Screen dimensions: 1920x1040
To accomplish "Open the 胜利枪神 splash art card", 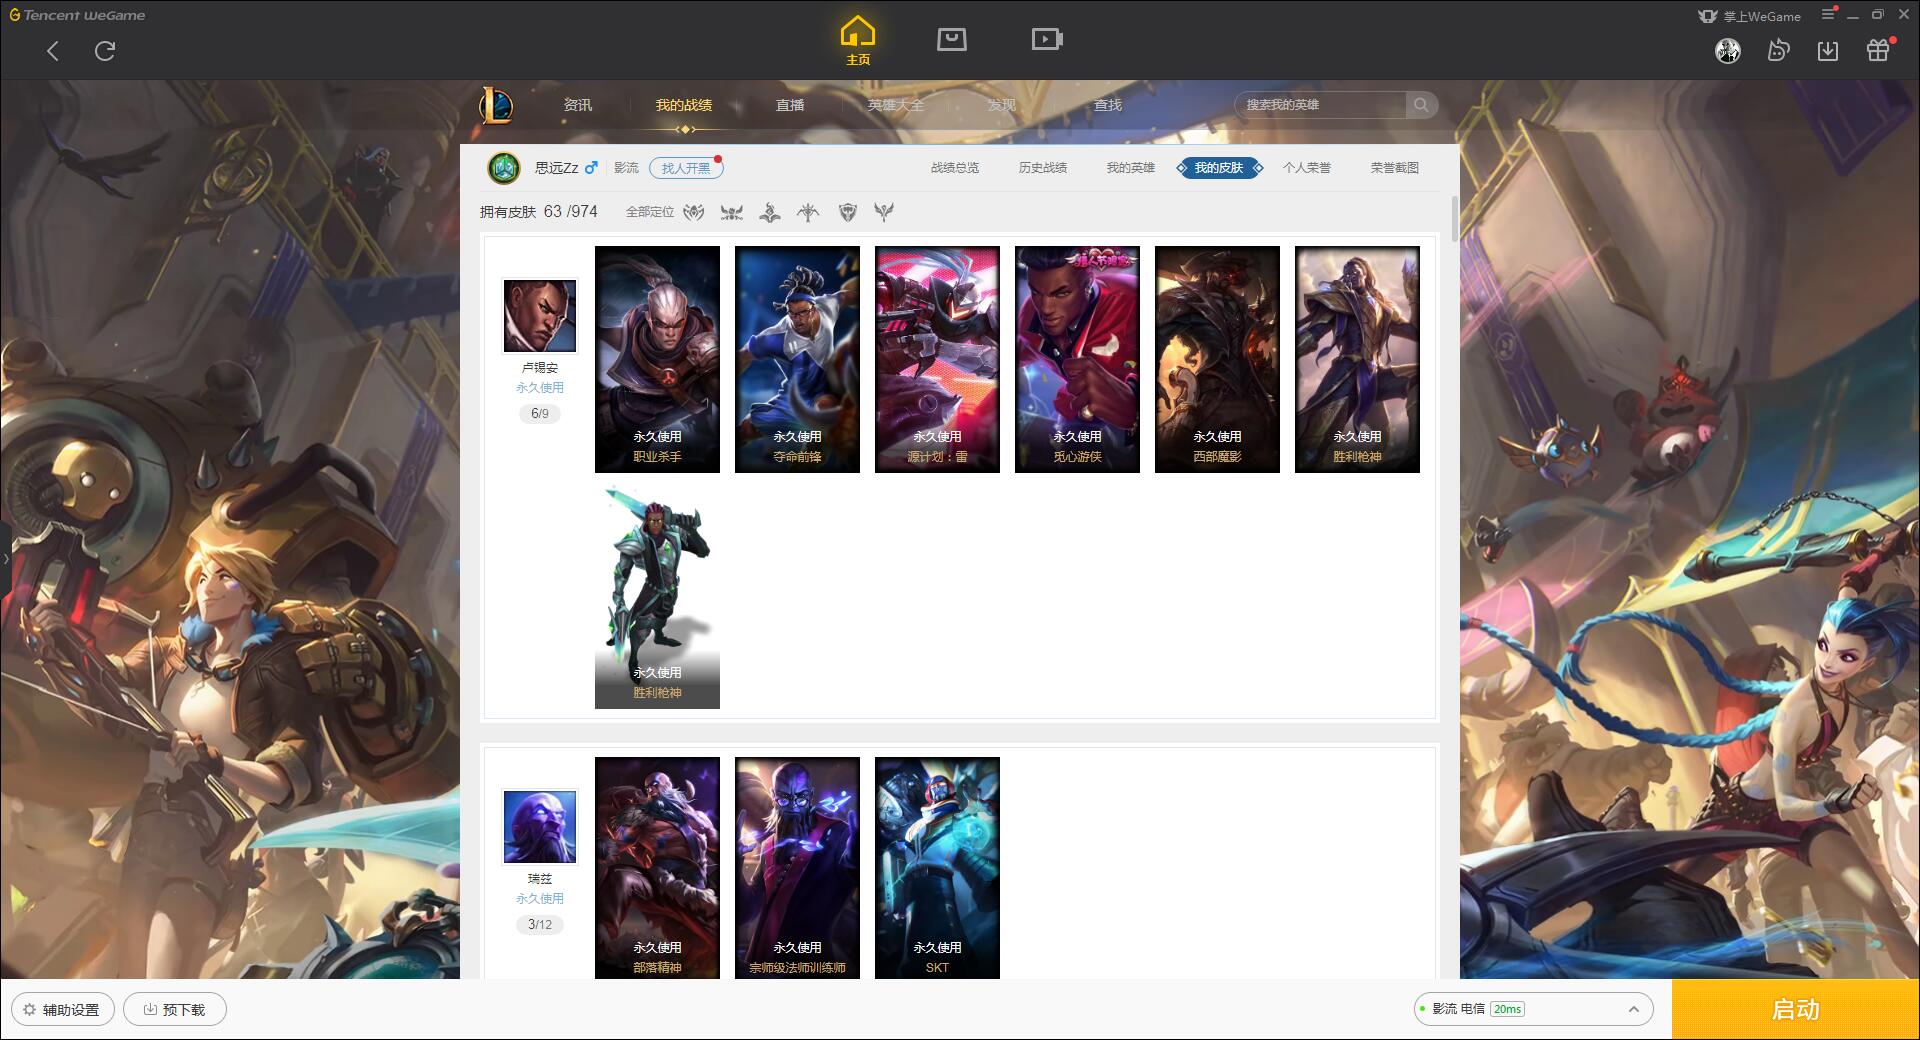I will pyautogui.click(x=1357, y=359).
